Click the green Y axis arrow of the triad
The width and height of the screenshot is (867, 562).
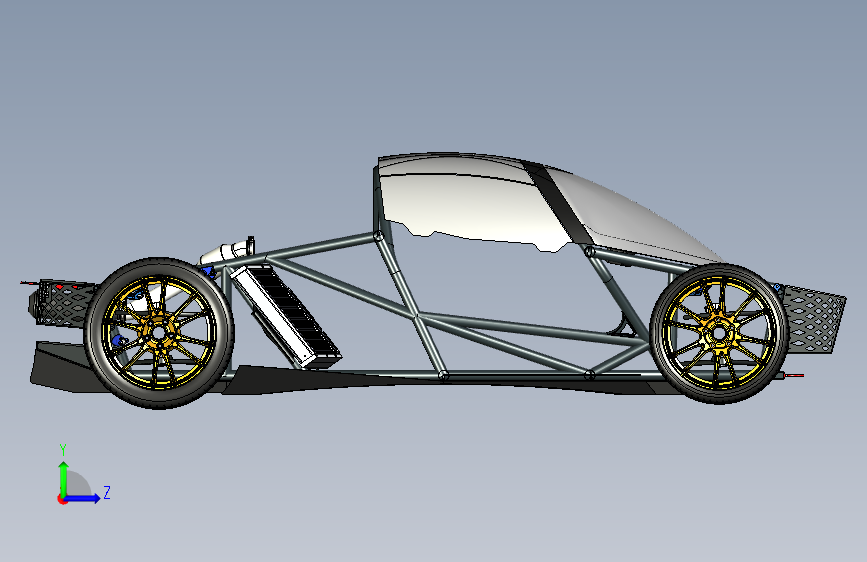[64, 478]
